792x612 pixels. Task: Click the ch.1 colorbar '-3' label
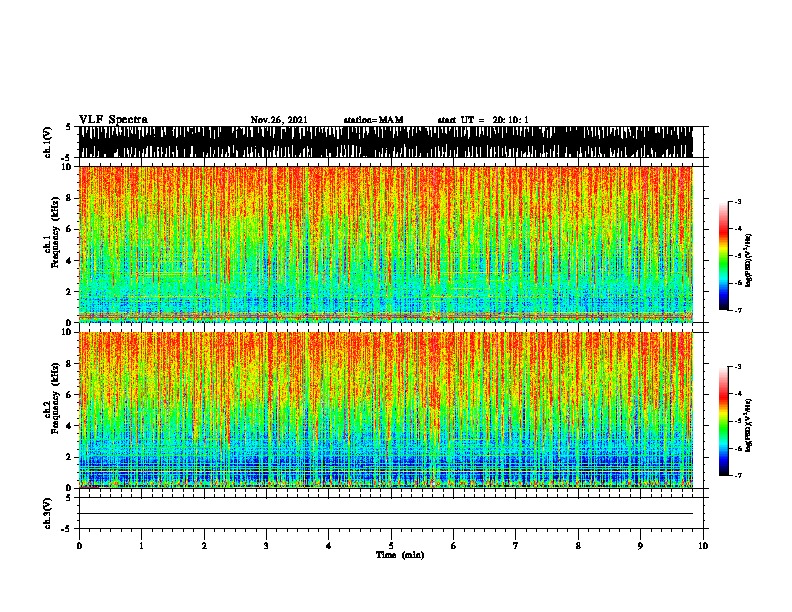pos(738,201)
